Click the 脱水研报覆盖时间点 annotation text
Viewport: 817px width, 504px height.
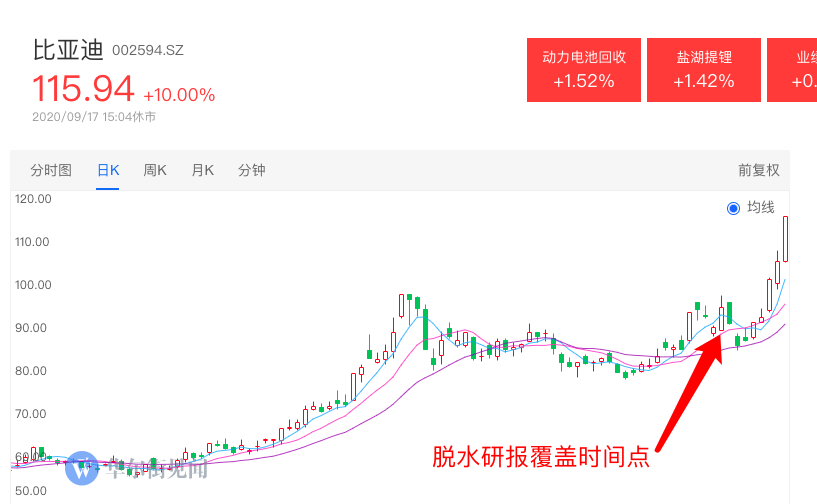click(x=541, y=457)
